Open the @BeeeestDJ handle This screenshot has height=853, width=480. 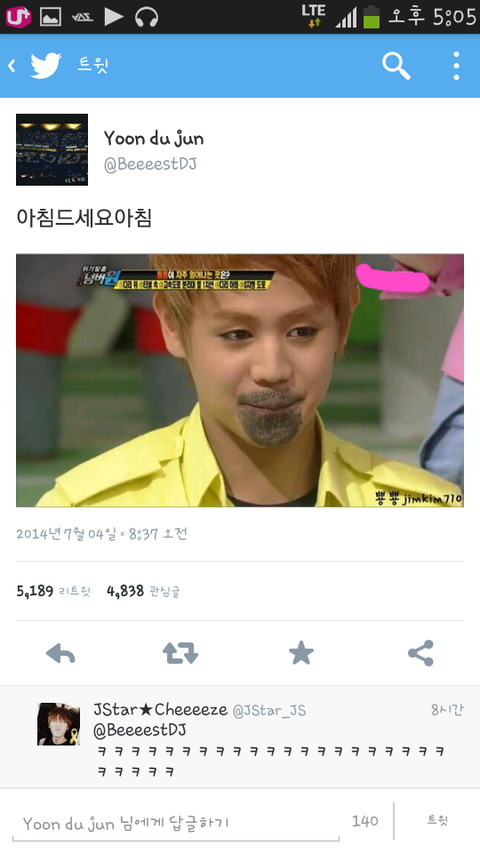(x=150, y=164)
